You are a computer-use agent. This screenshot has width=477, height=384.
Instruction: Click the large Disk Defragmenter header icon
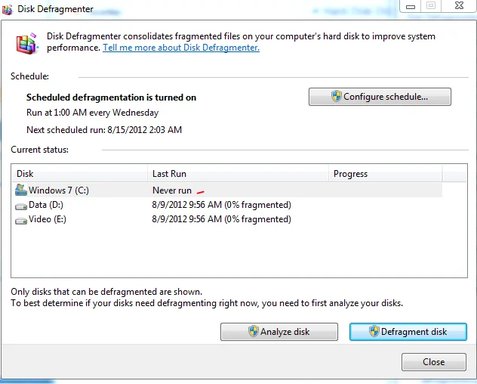tap(27, 43)
